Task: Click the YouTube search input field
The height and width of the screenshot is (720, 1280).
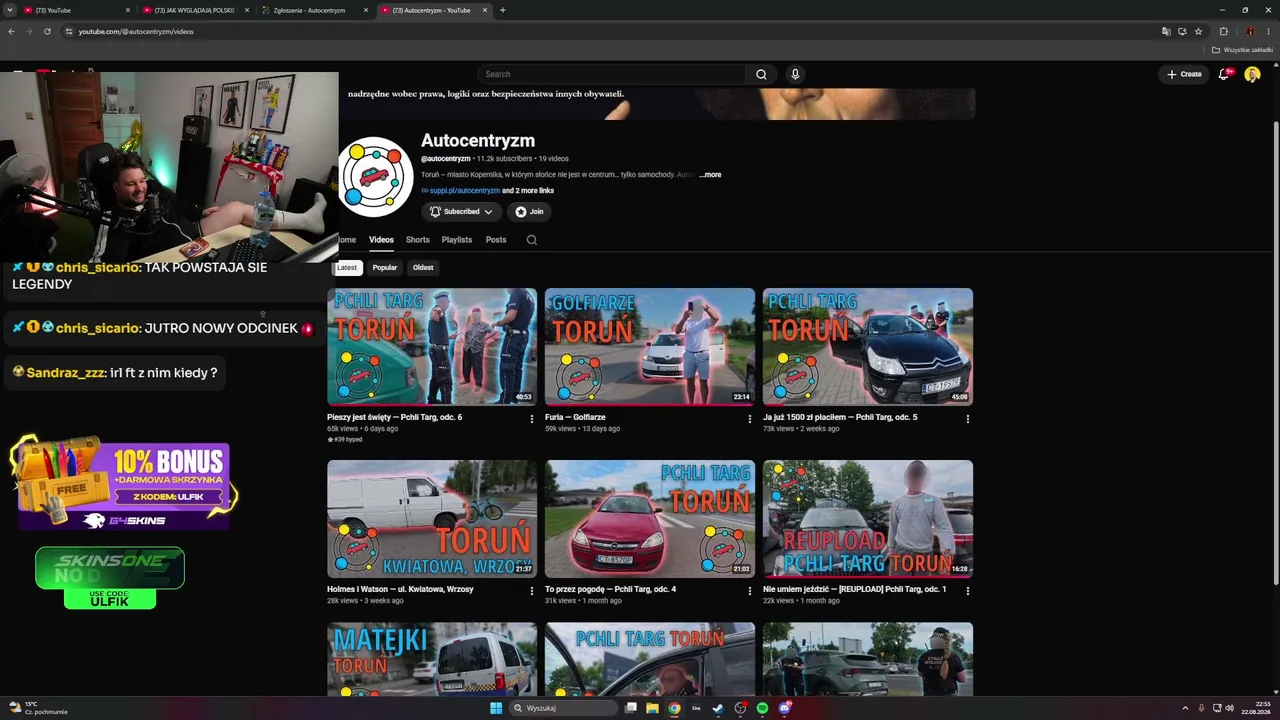Action: (611, 74)
